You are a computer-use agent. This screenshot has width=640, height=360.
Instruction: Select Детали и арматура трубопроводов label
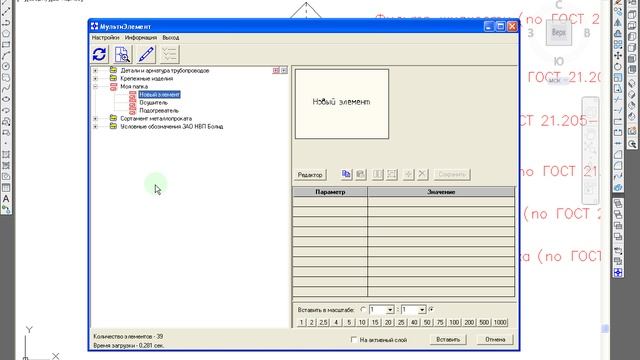(x=164, y=71)
